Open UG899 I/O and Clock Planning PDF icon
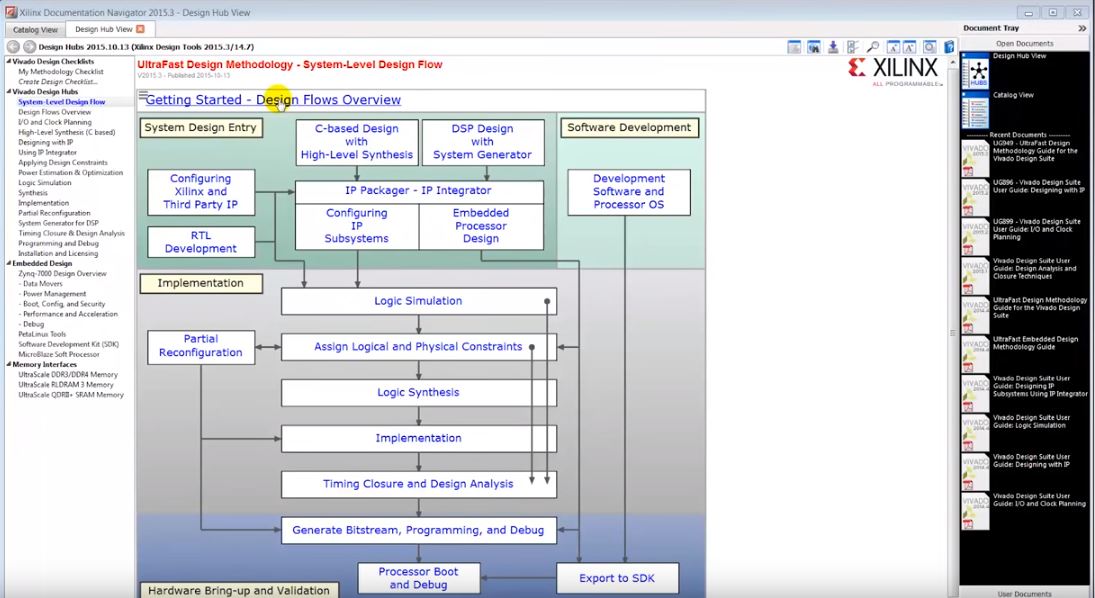 click(976, 237)
